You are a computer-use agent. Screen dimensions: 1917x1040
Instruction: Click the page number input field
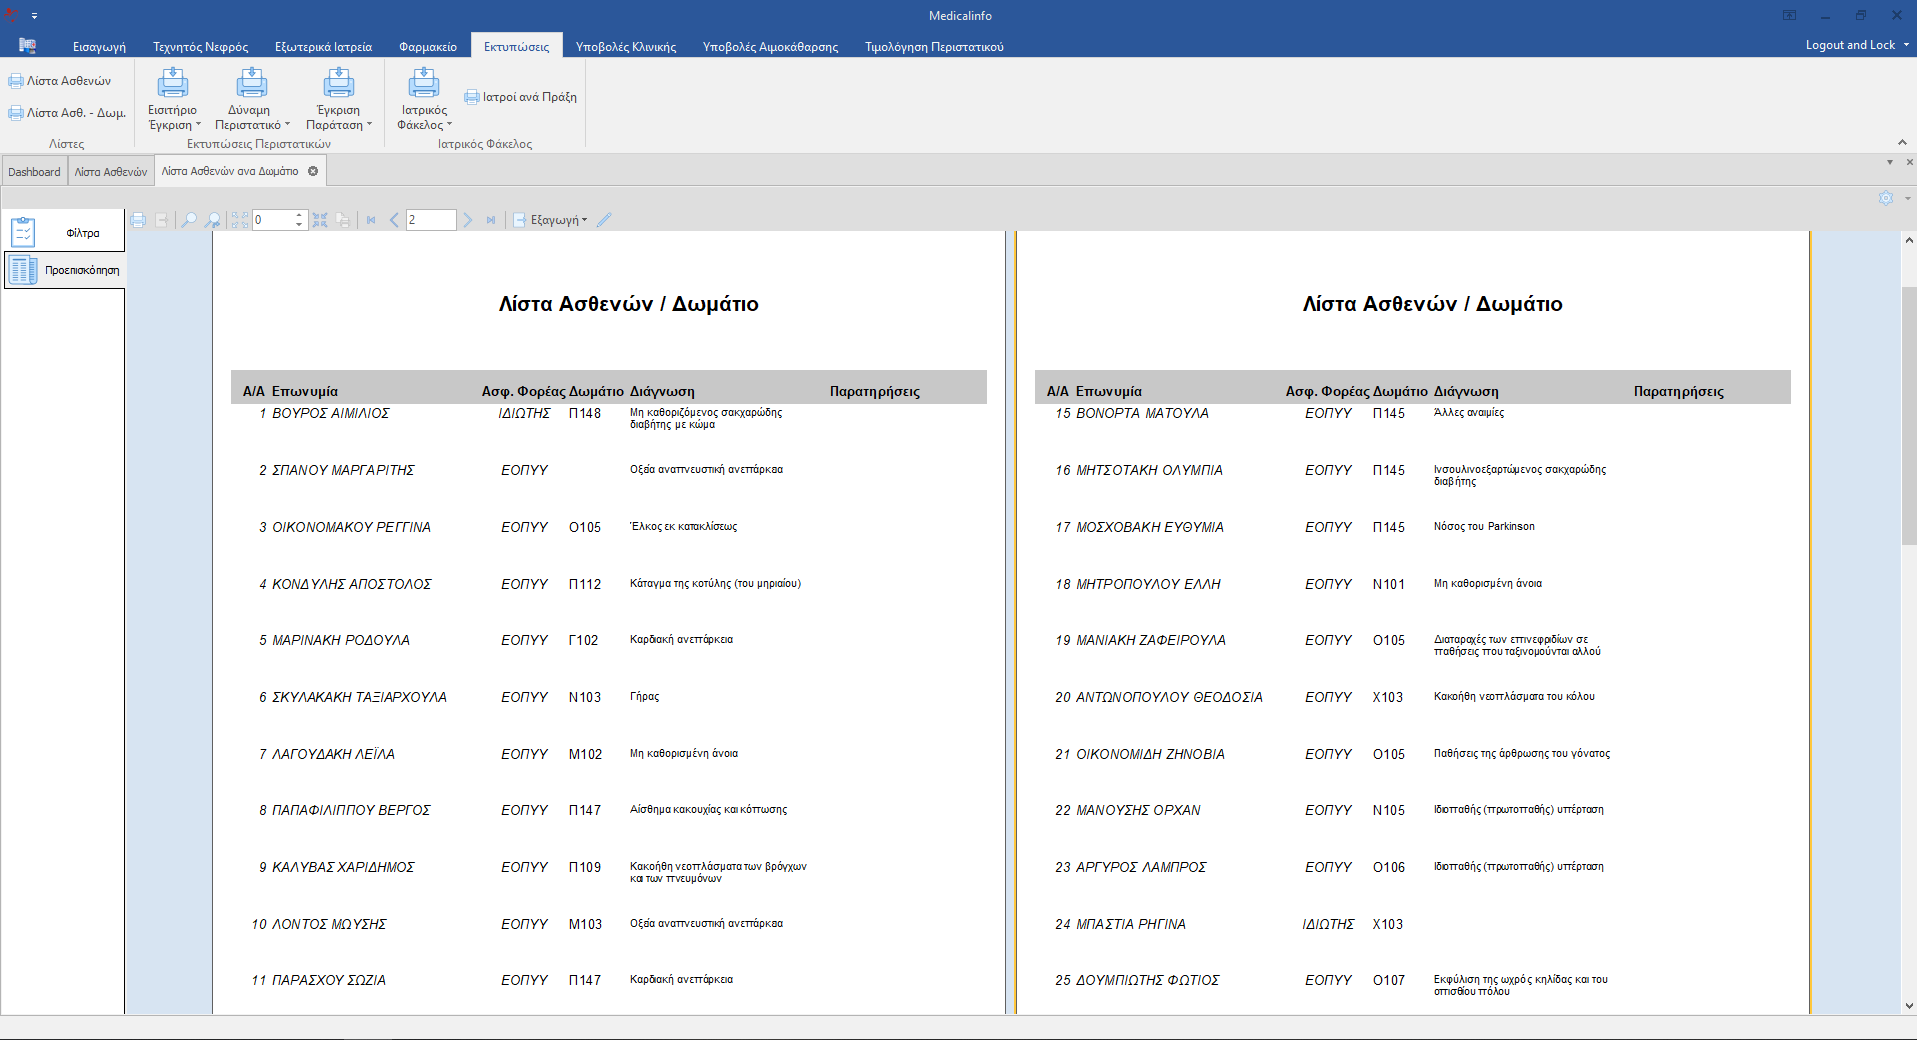coord(430,220)
